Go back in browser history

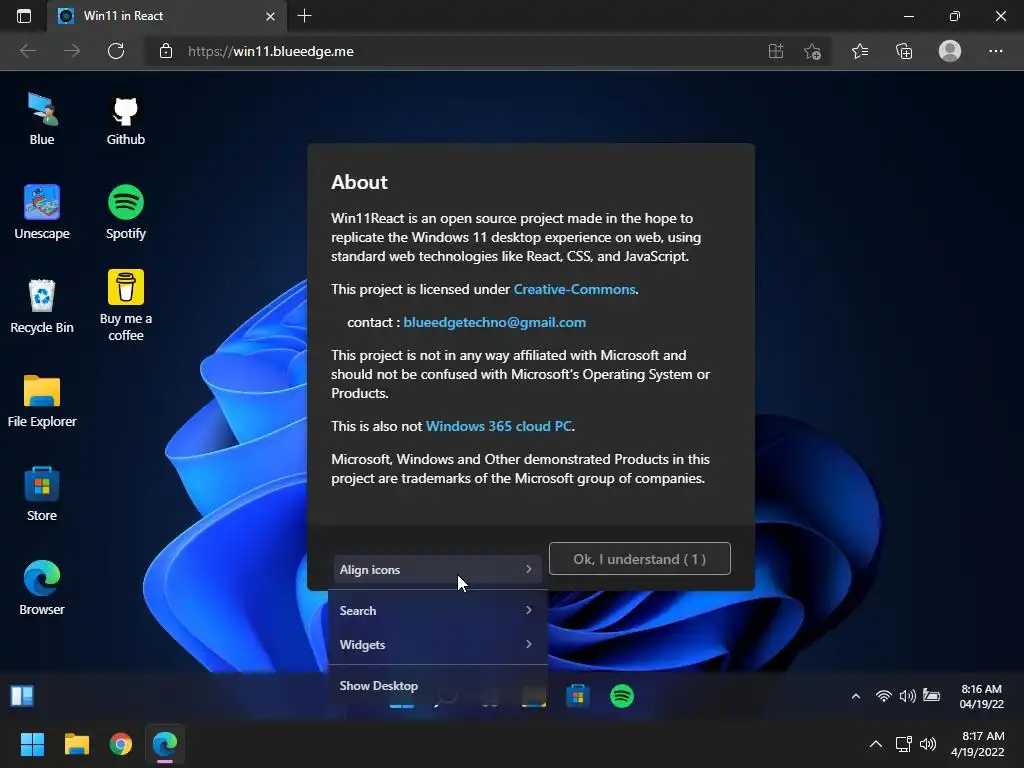coord(27,51)
